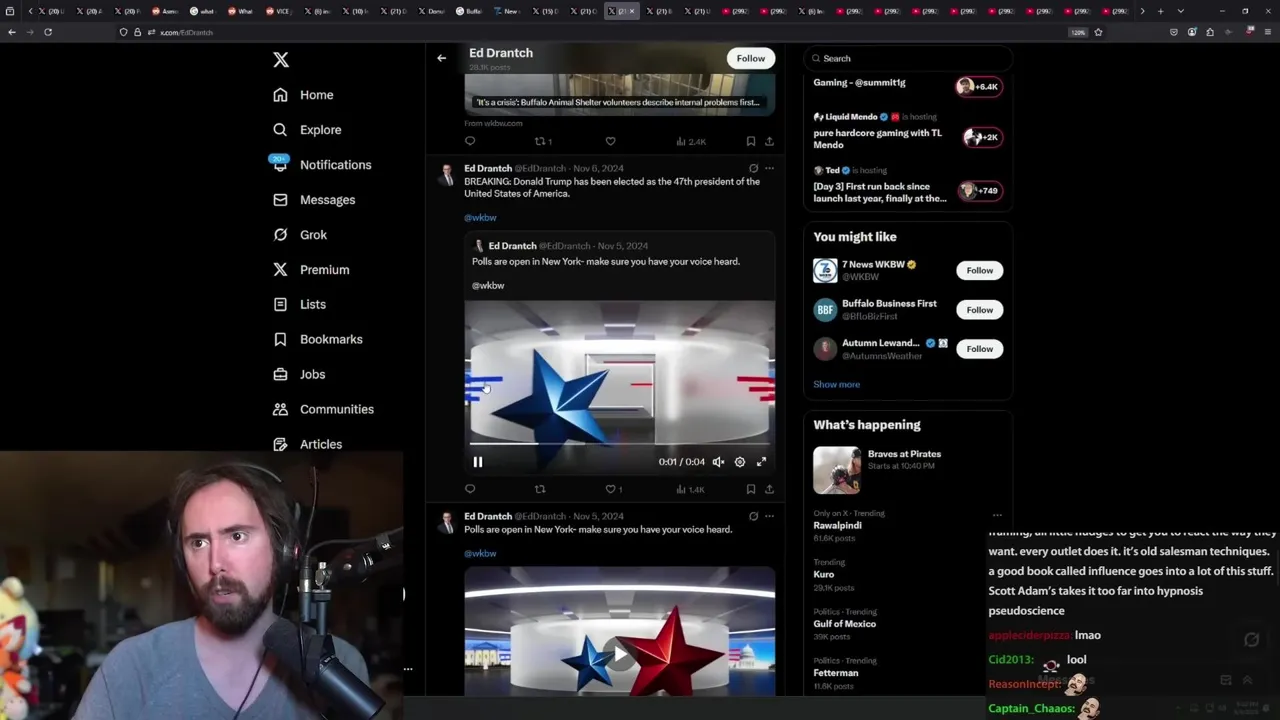Go to Explore
Screen dimensions: 1280x720
[307, 130]
